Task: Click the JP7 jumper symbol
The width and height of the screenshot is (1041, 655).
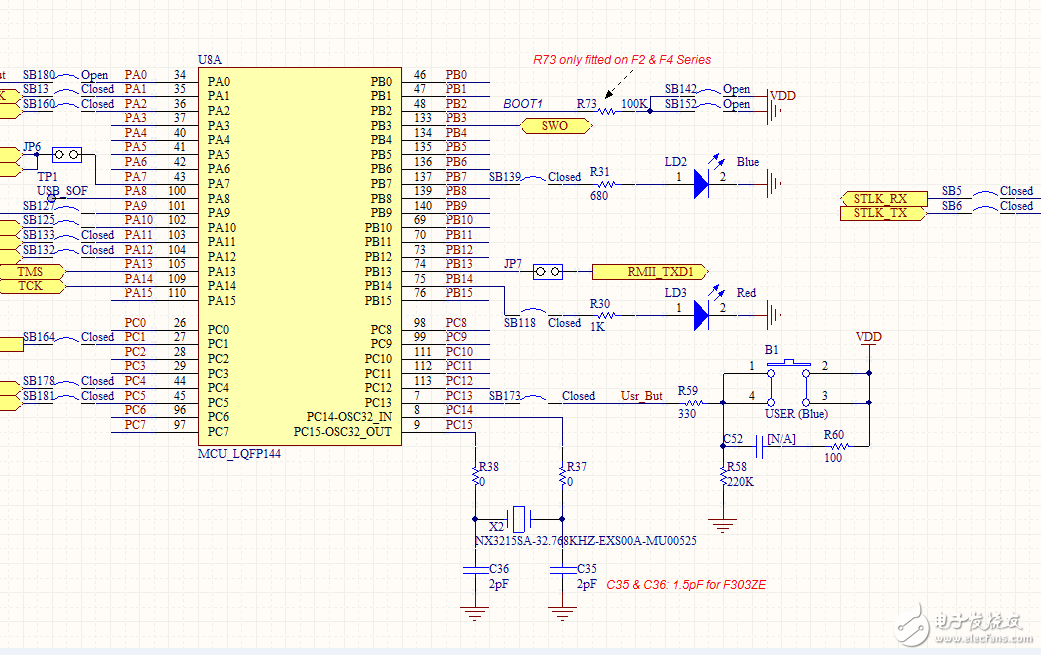Action: coord(547,271)
